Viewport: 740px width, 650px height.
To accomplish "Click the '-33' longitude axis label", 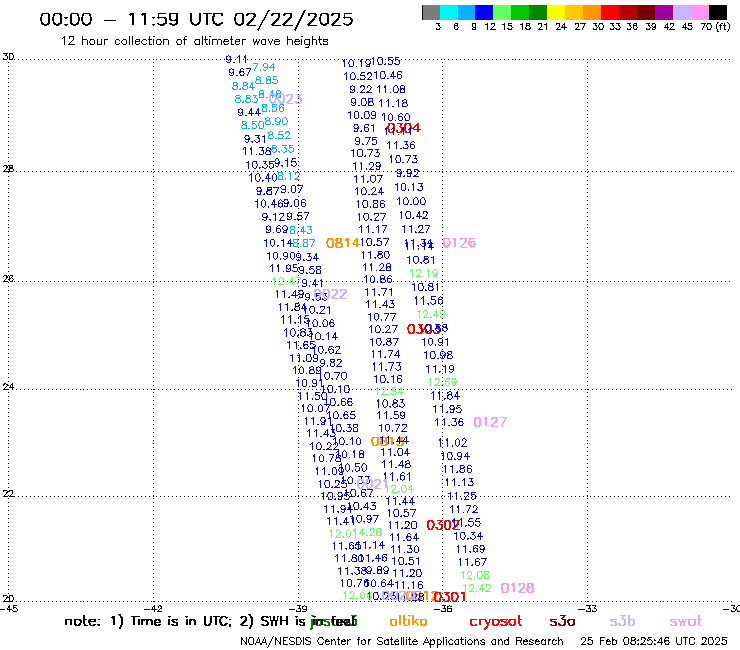I will [x=588, y=609].
